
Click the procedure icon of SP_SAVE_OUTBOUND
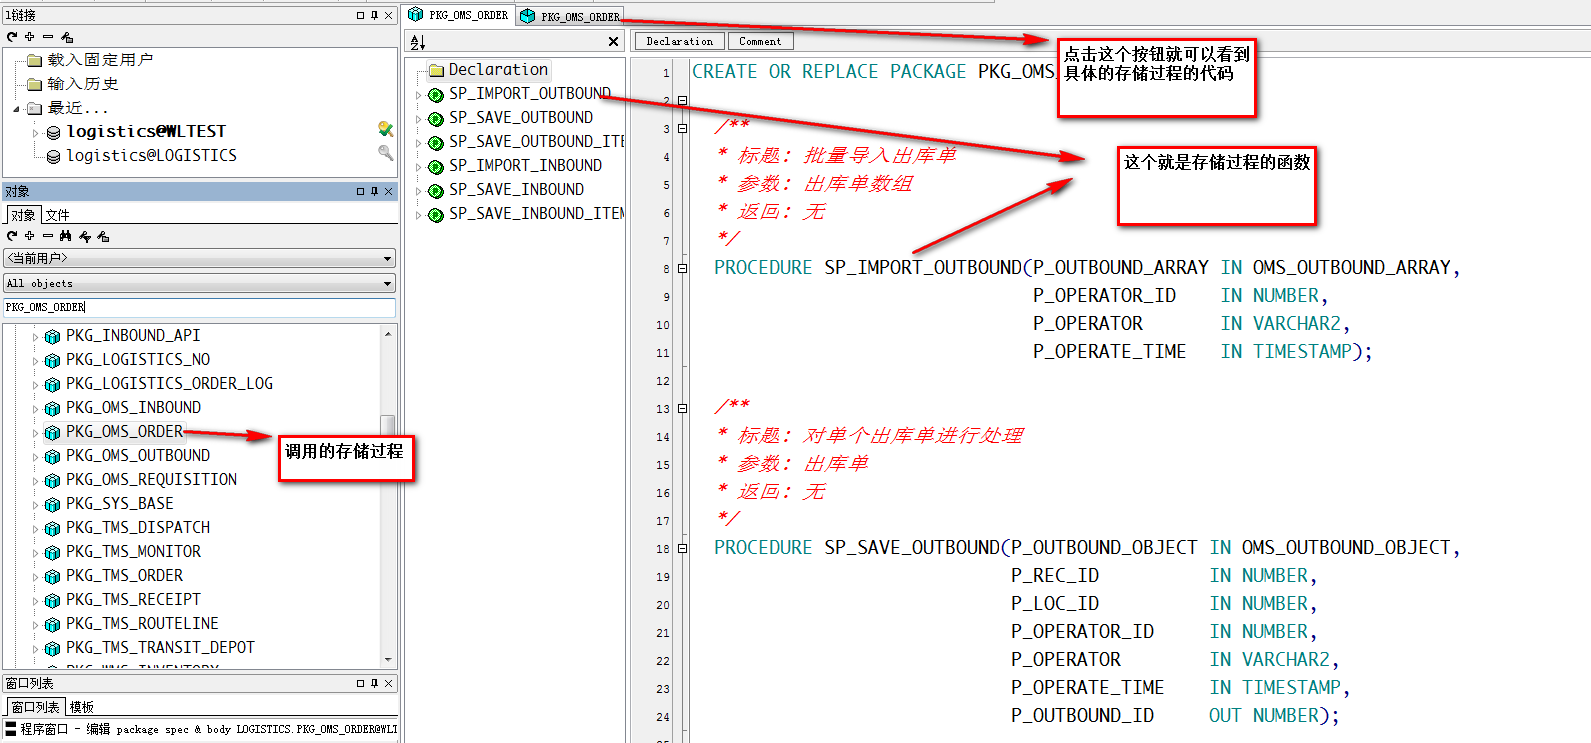(436, 119)
